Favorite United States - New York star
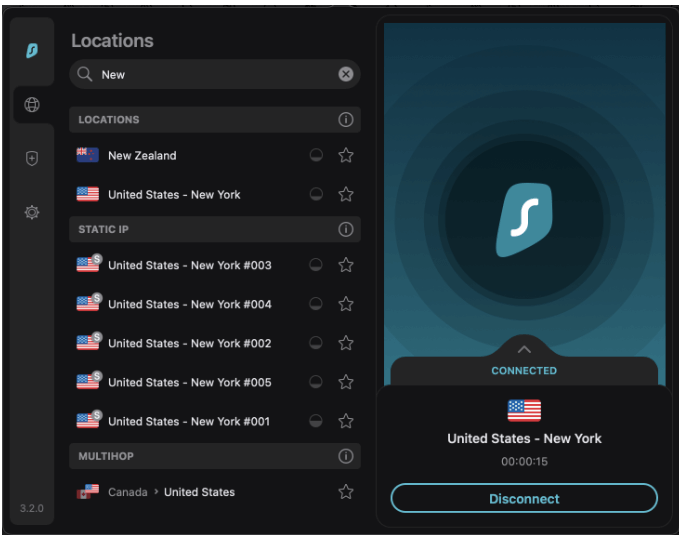 (x=346, y=194)
